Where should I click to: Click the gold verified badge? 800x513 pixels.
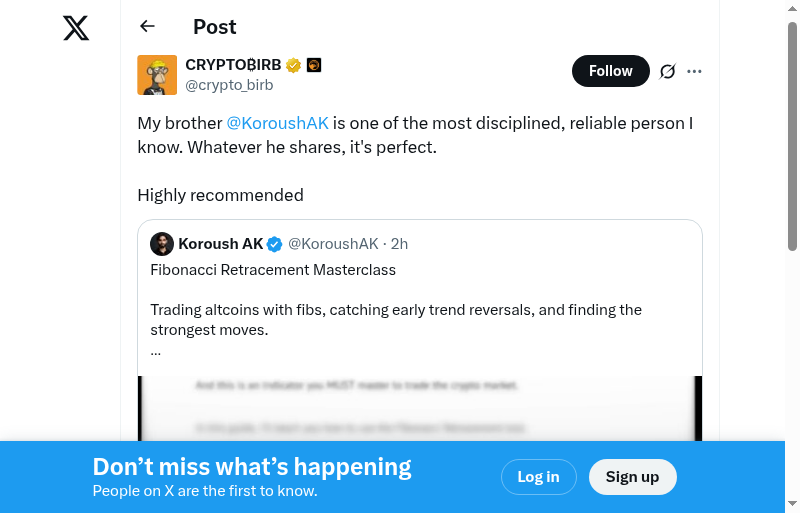(x=294, y=65)
